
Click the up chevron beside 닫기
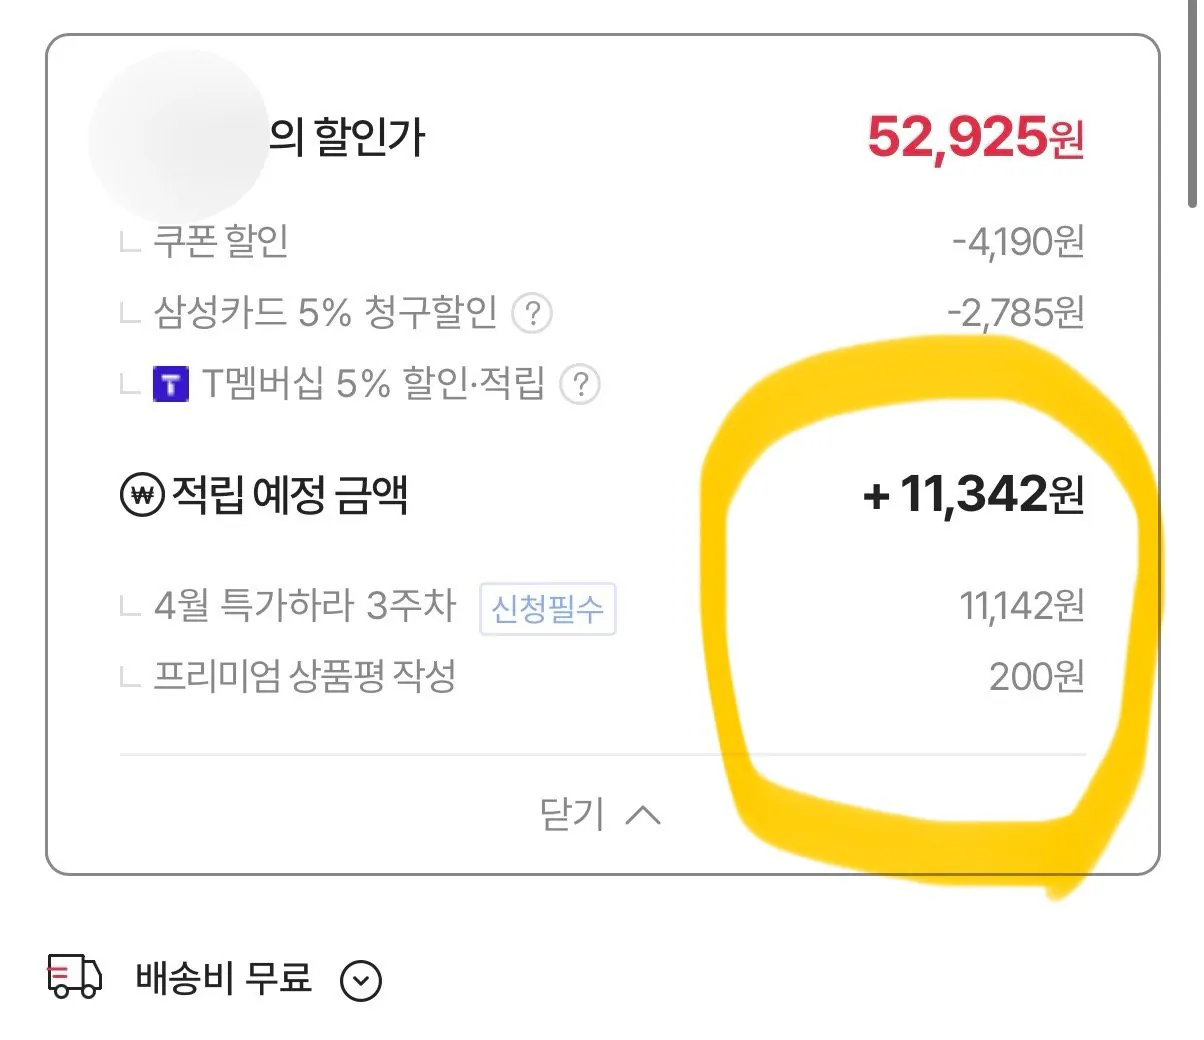coord(643,814)
